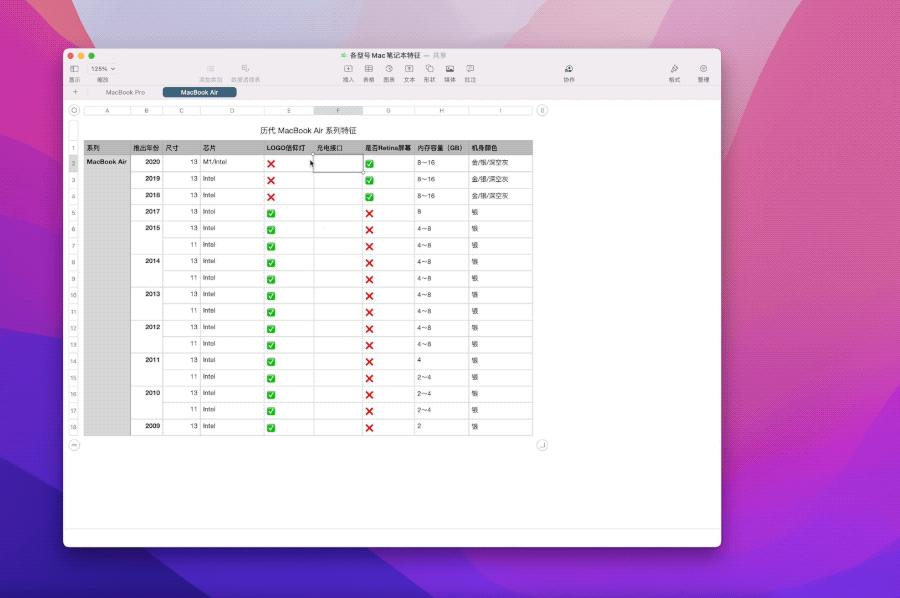Image resolution: width=900 pixels, height=598 pixels.
Task: Click the 金/银/深空灰 cell for 2020
Action: (x=501, y=163)
